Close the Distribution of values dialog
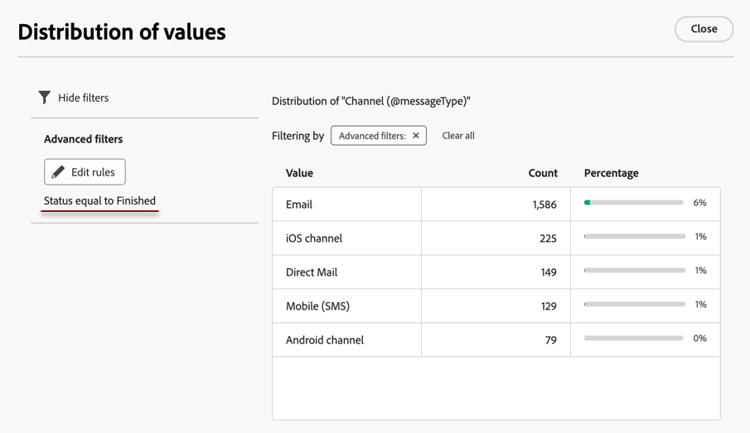 [x=703, y=29]
